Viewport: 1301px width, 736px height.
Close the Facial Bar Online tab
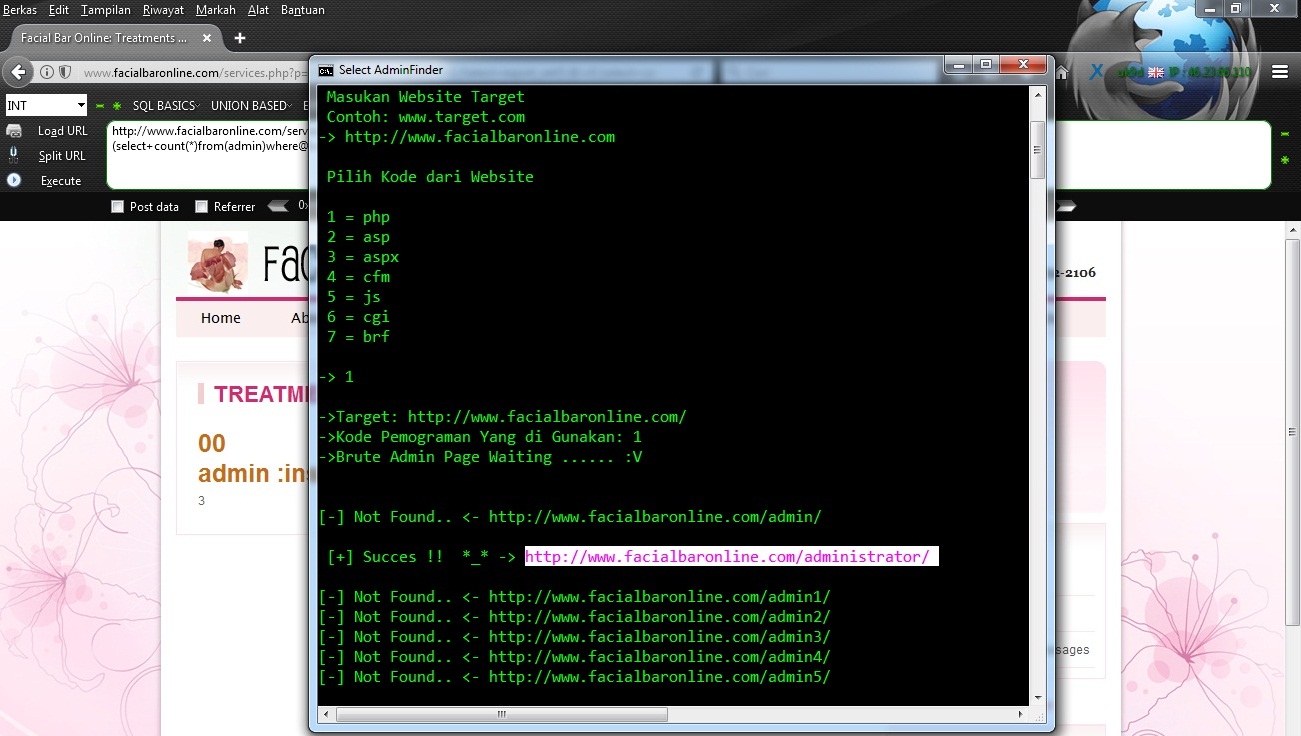[x=207, y=38]
